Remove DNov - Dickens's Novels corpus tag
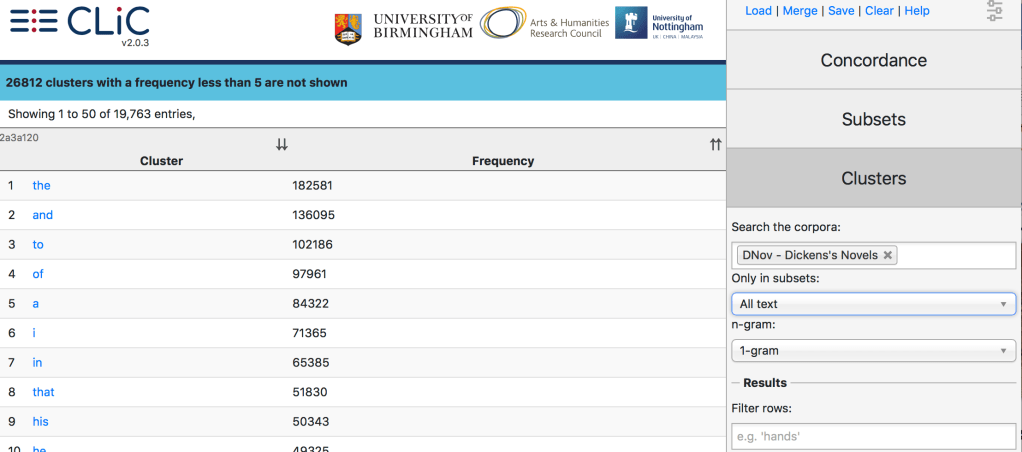 887,255
